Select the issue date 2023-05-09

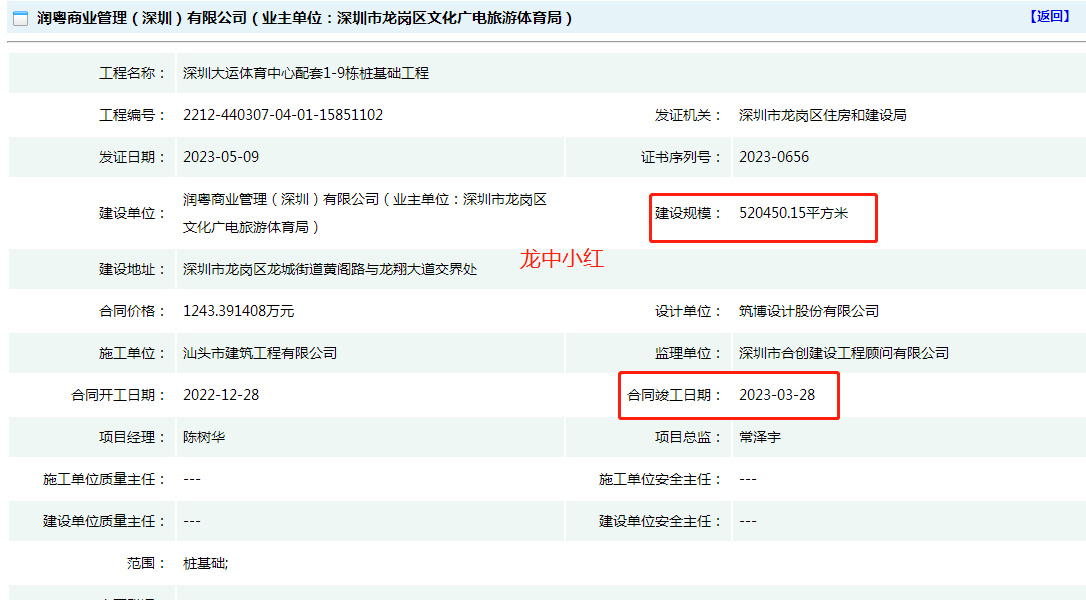tap(221, 157)
